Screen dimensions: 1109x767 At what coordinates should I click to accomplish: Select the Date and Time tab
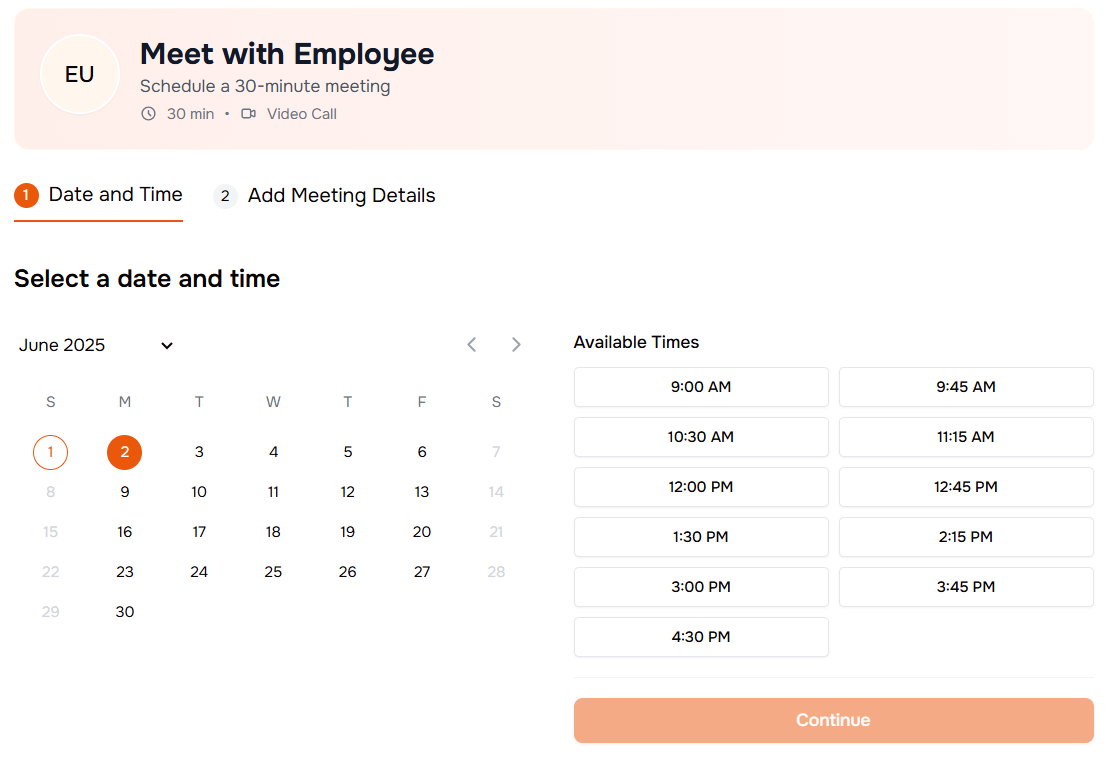tap(114, 195)
